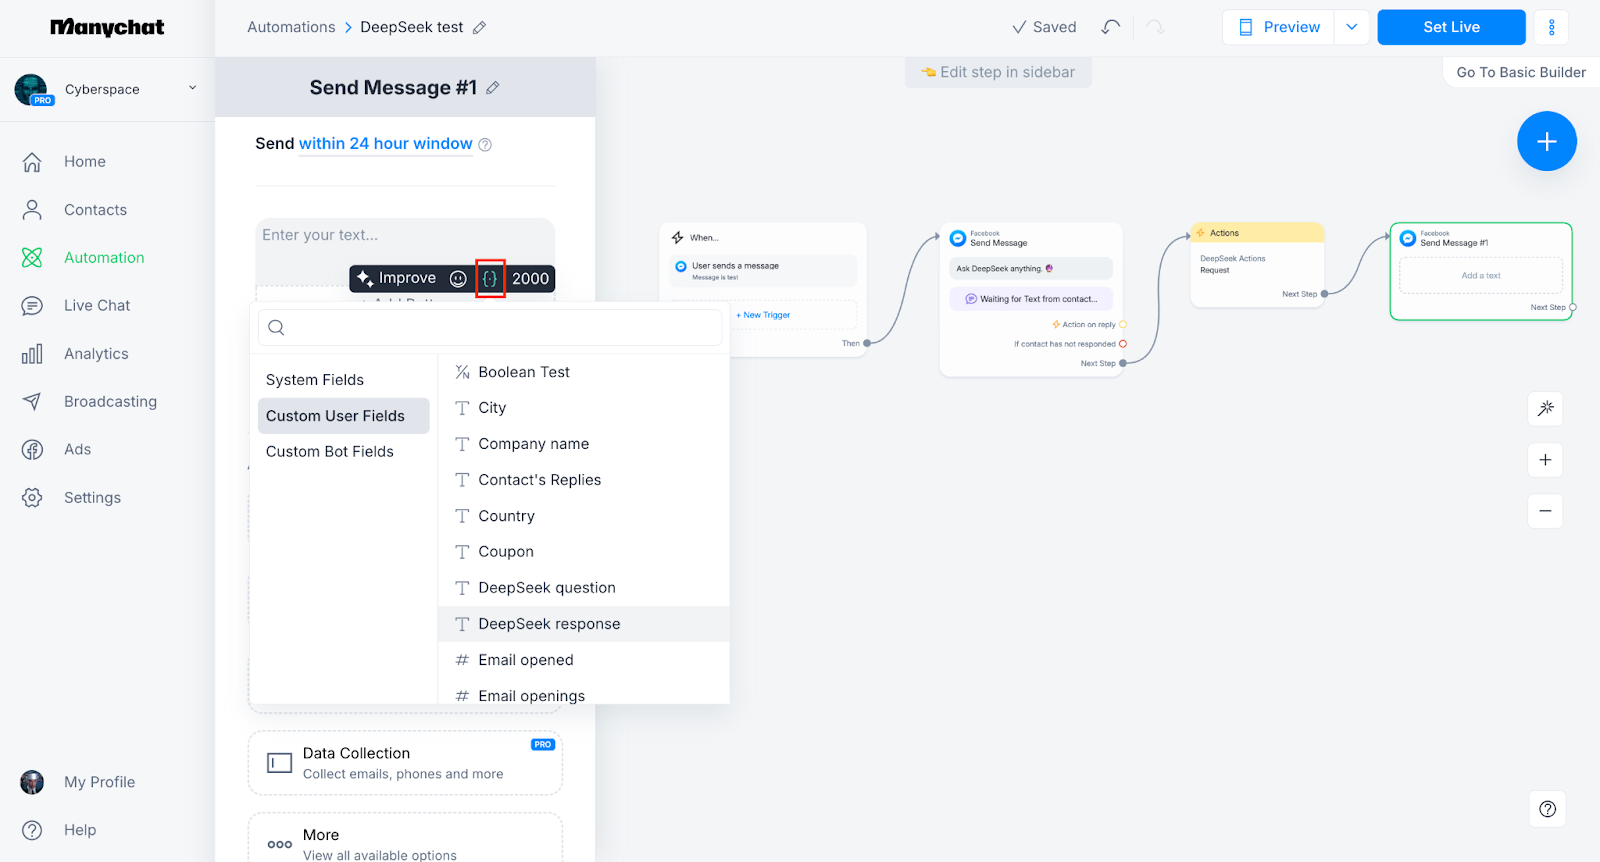Click Go To Basic Builder
This screenshot has width=1600, height=862.
tap(1520, 72)
